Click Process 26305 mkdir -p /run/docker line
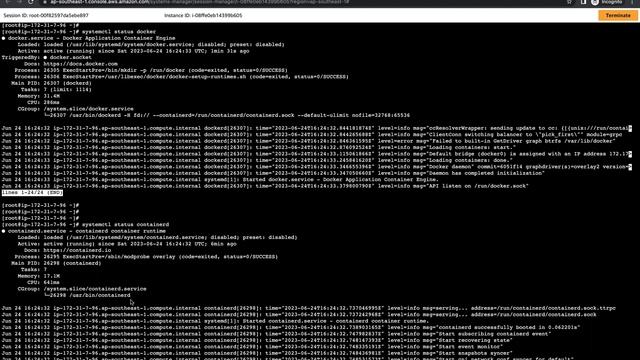 click(x=151, y=70)
